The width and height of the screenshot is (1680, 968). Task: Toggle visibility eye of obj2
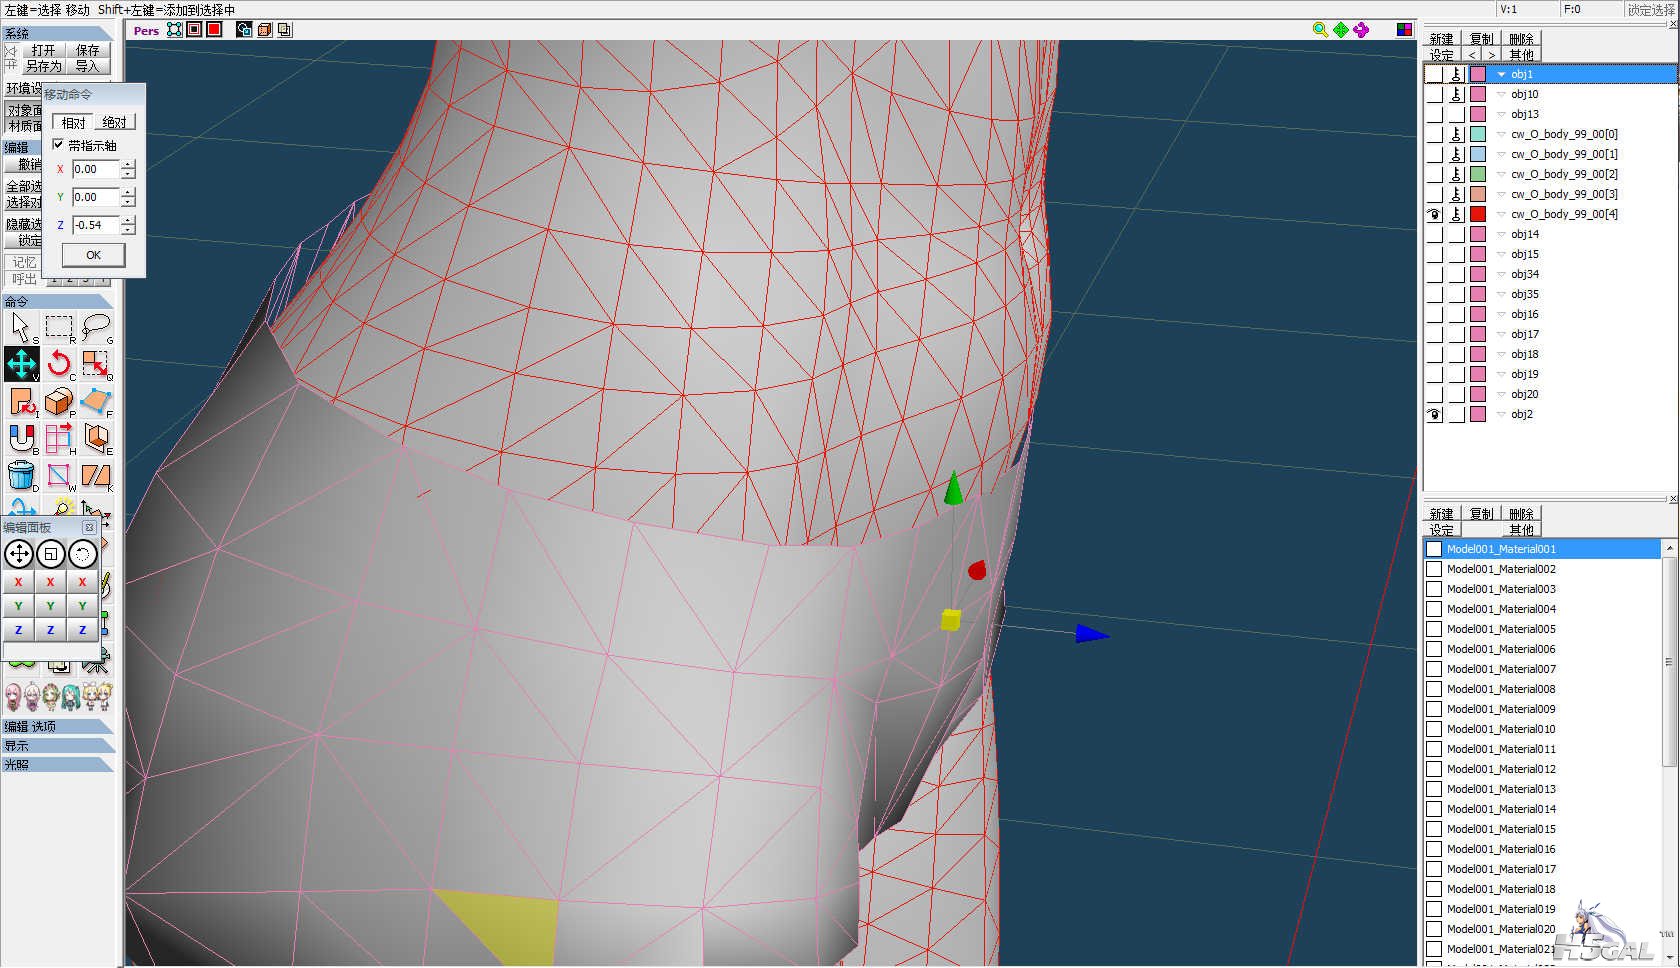[x=1434, y=414]
